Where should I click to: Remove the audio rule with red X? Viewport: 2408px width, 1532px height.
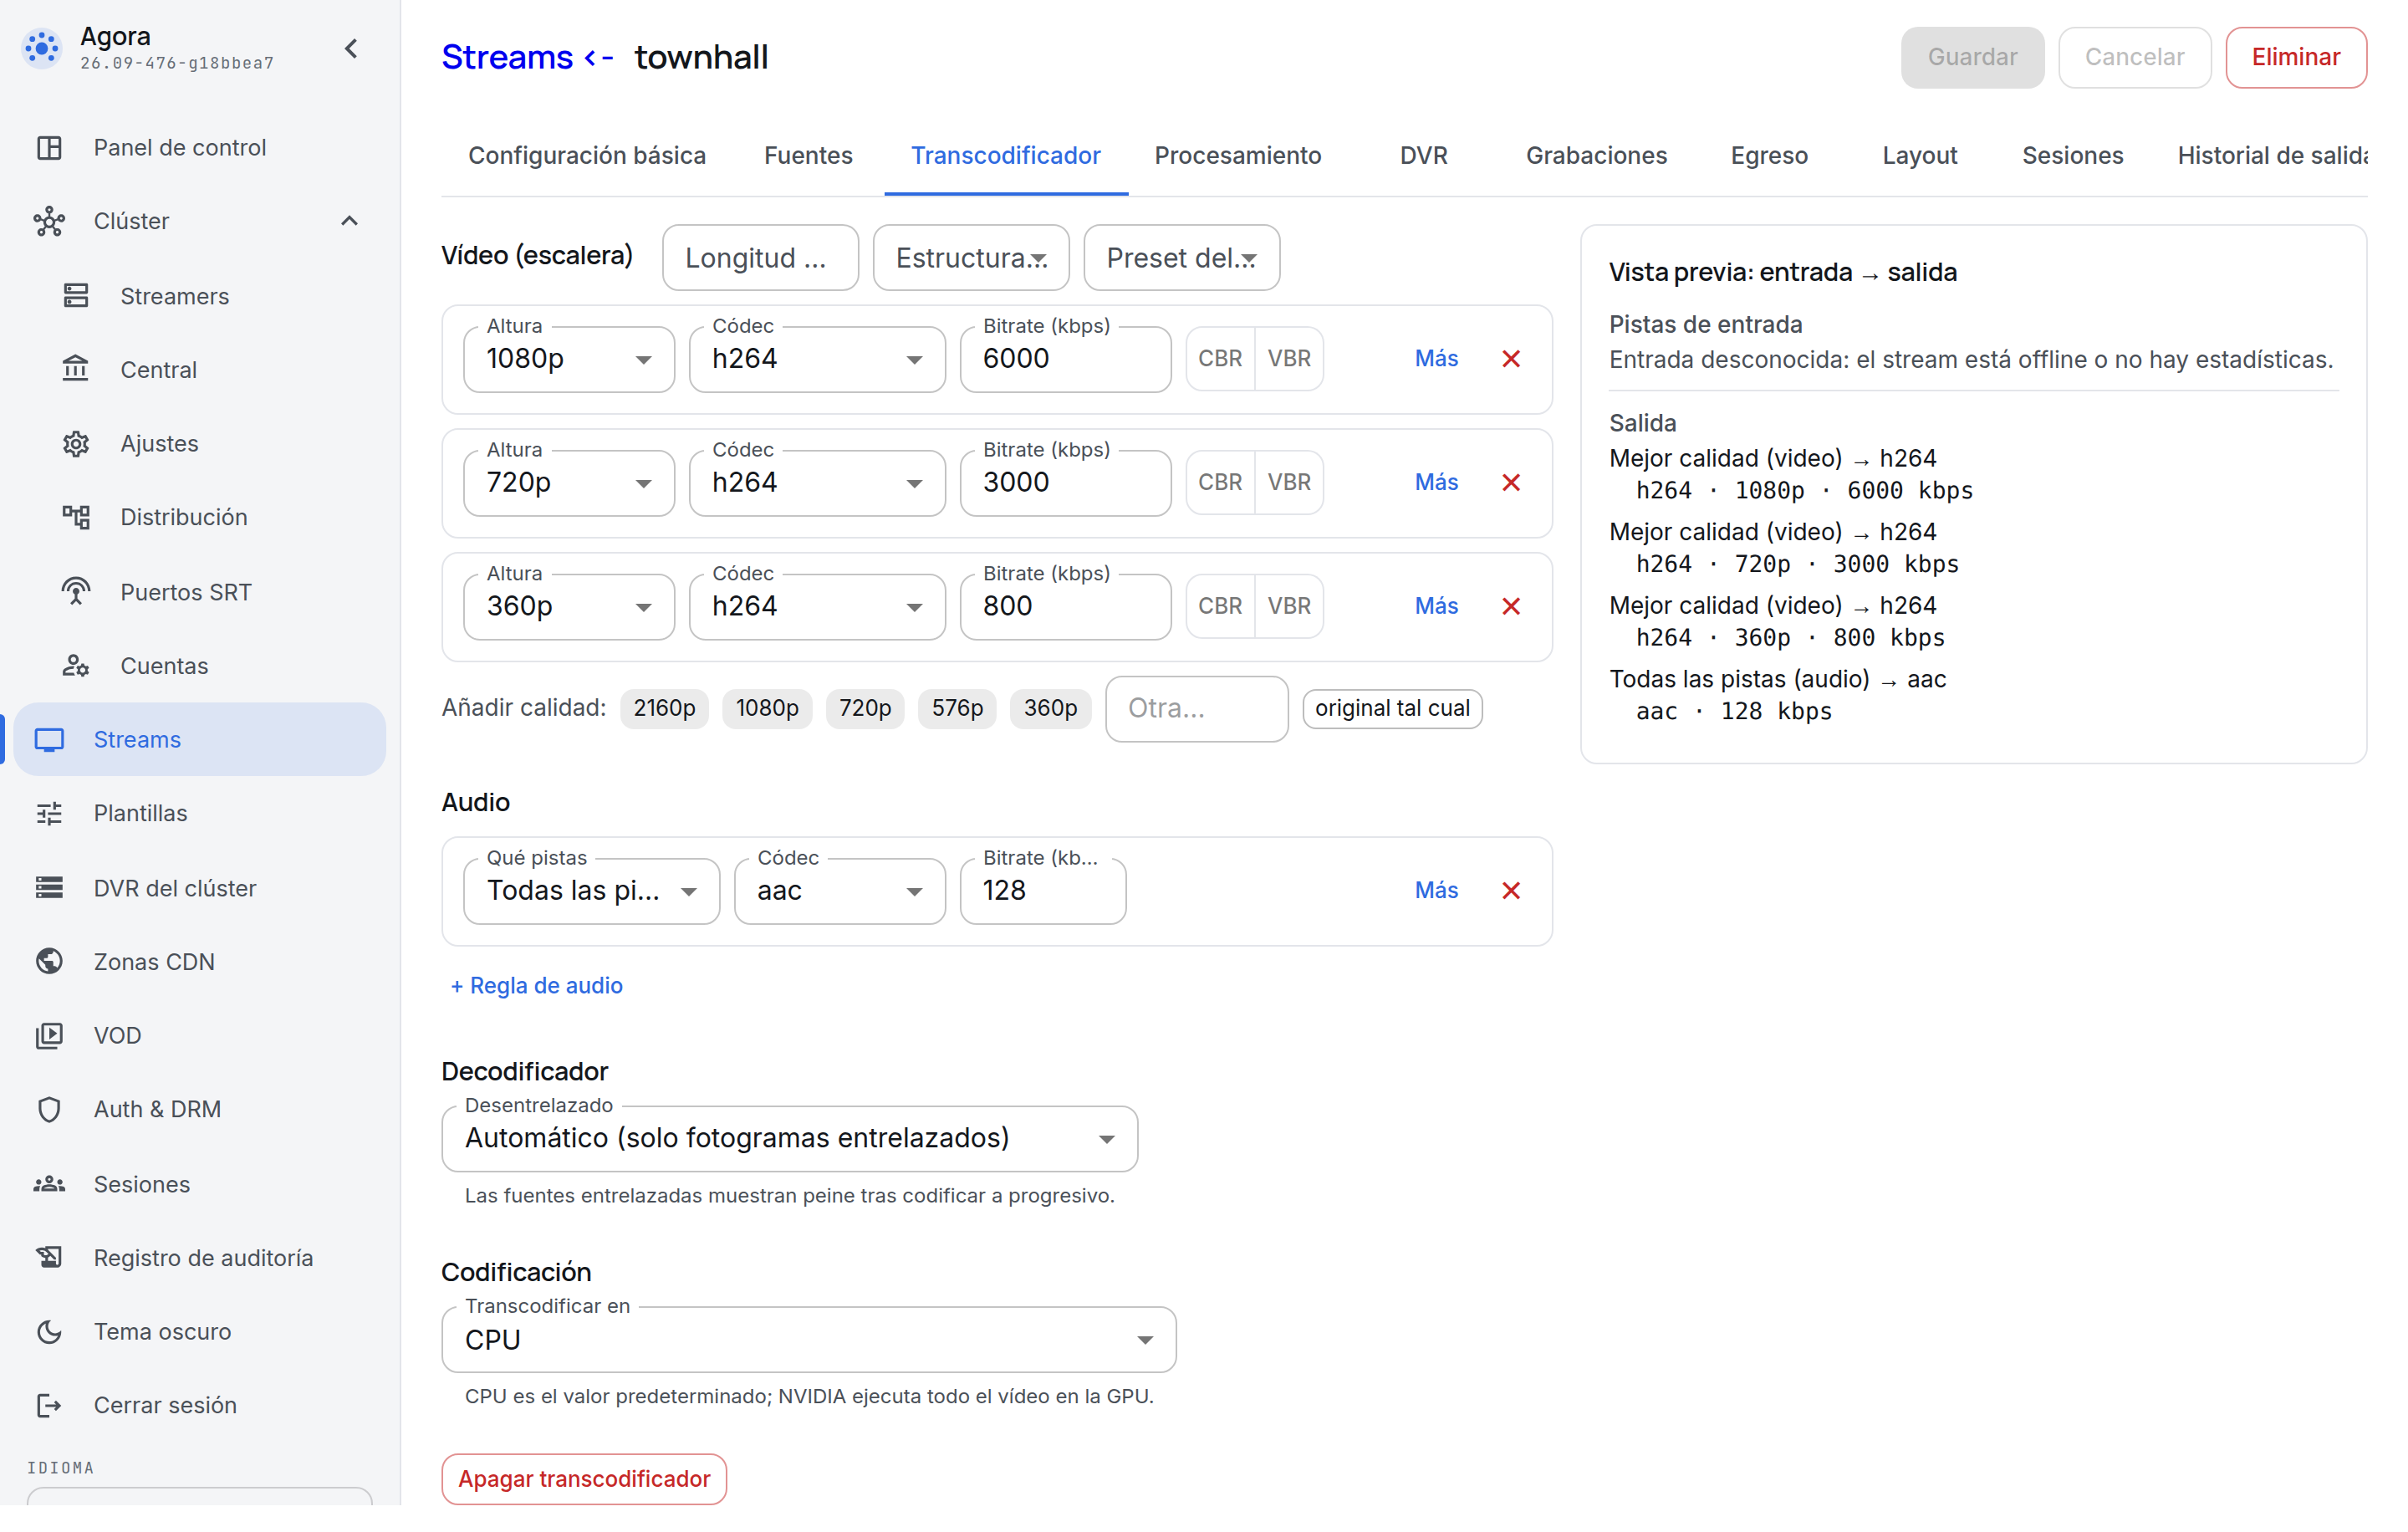(x=1511, y=891)
